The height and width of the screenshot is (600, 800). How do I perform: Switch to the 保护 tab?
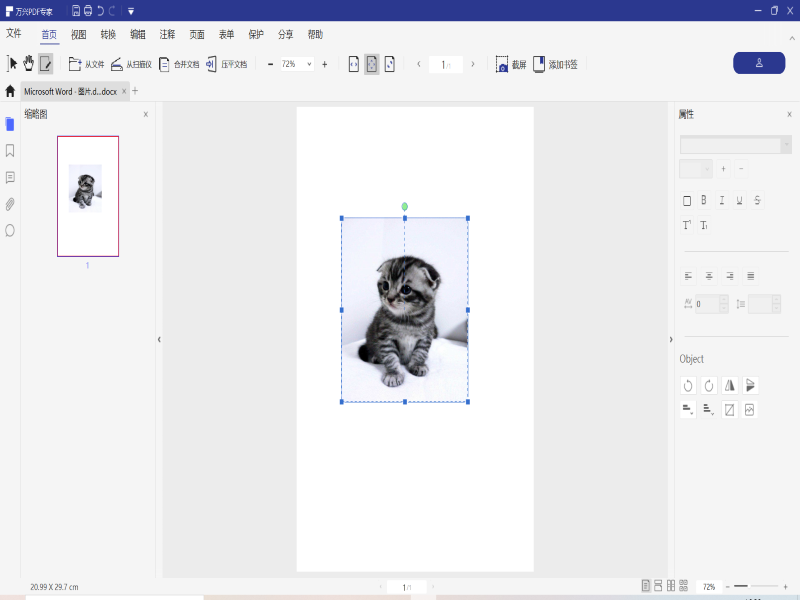pyautogui.click(x=256, y=35)
